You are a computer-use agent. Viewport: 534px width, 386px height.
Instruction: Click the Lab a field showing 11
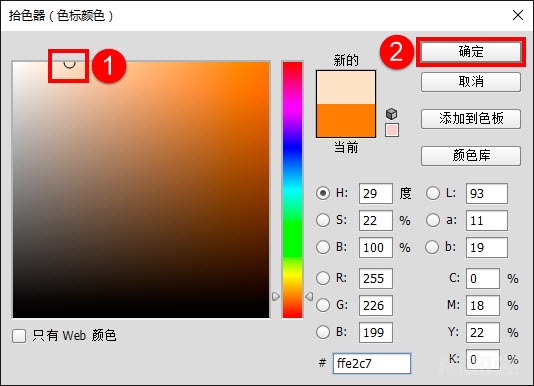(487, 220)
